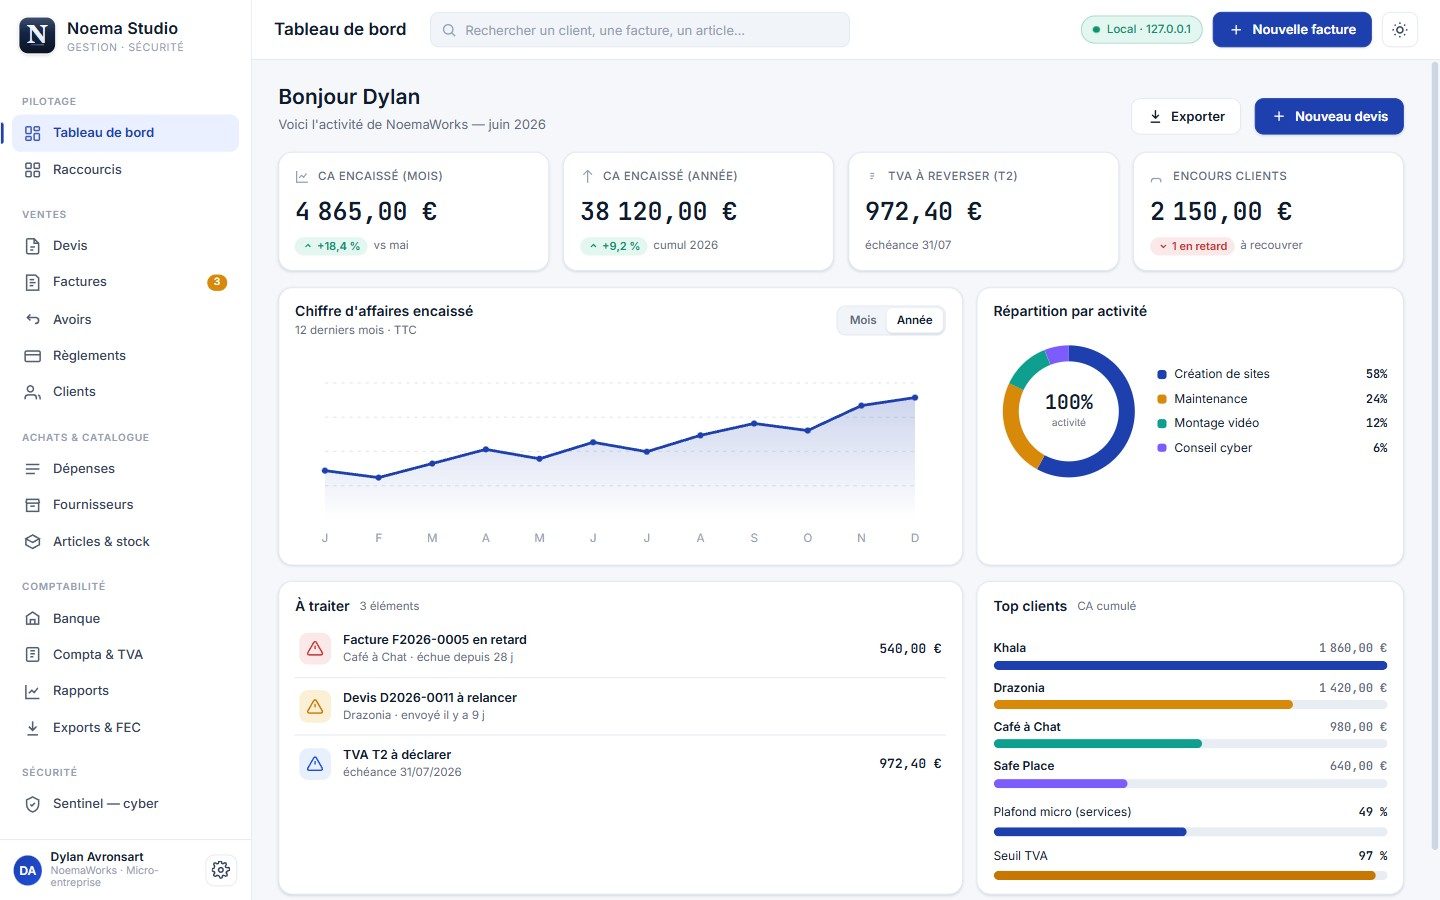Open Tableau de bord grid icon
The width and height of the screenshot is (1440, 900).
tap(33, 133)
